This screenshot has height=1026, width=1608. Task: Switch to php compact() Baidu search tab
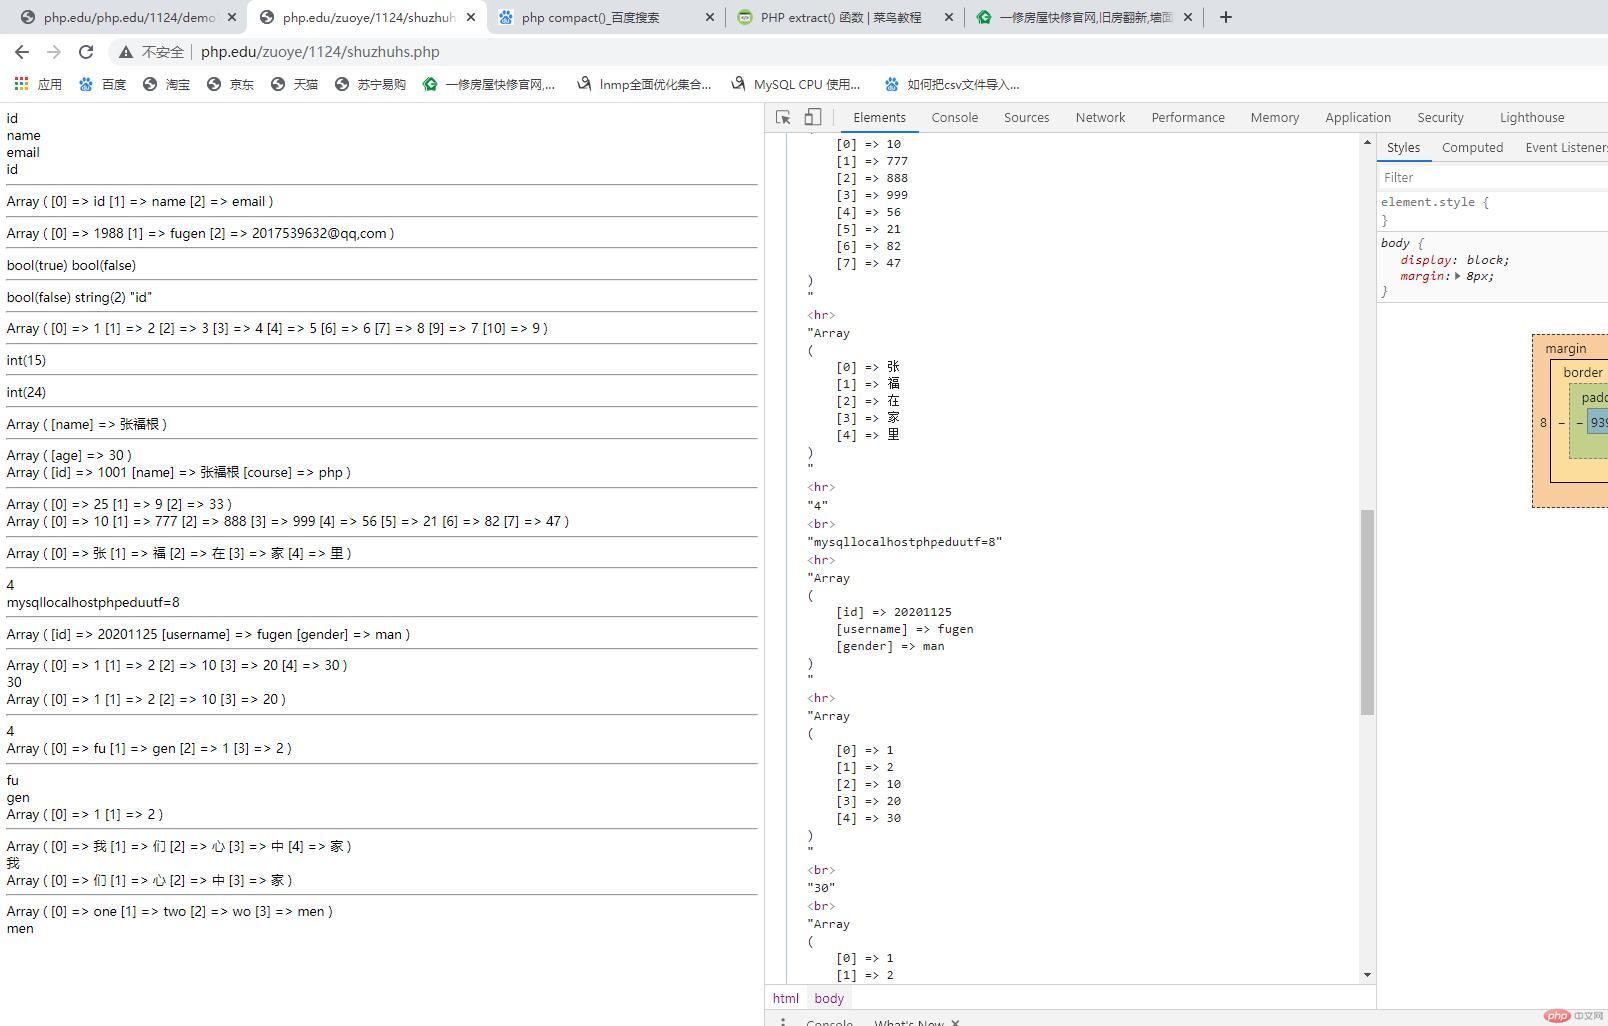click(x=590, y=17)
